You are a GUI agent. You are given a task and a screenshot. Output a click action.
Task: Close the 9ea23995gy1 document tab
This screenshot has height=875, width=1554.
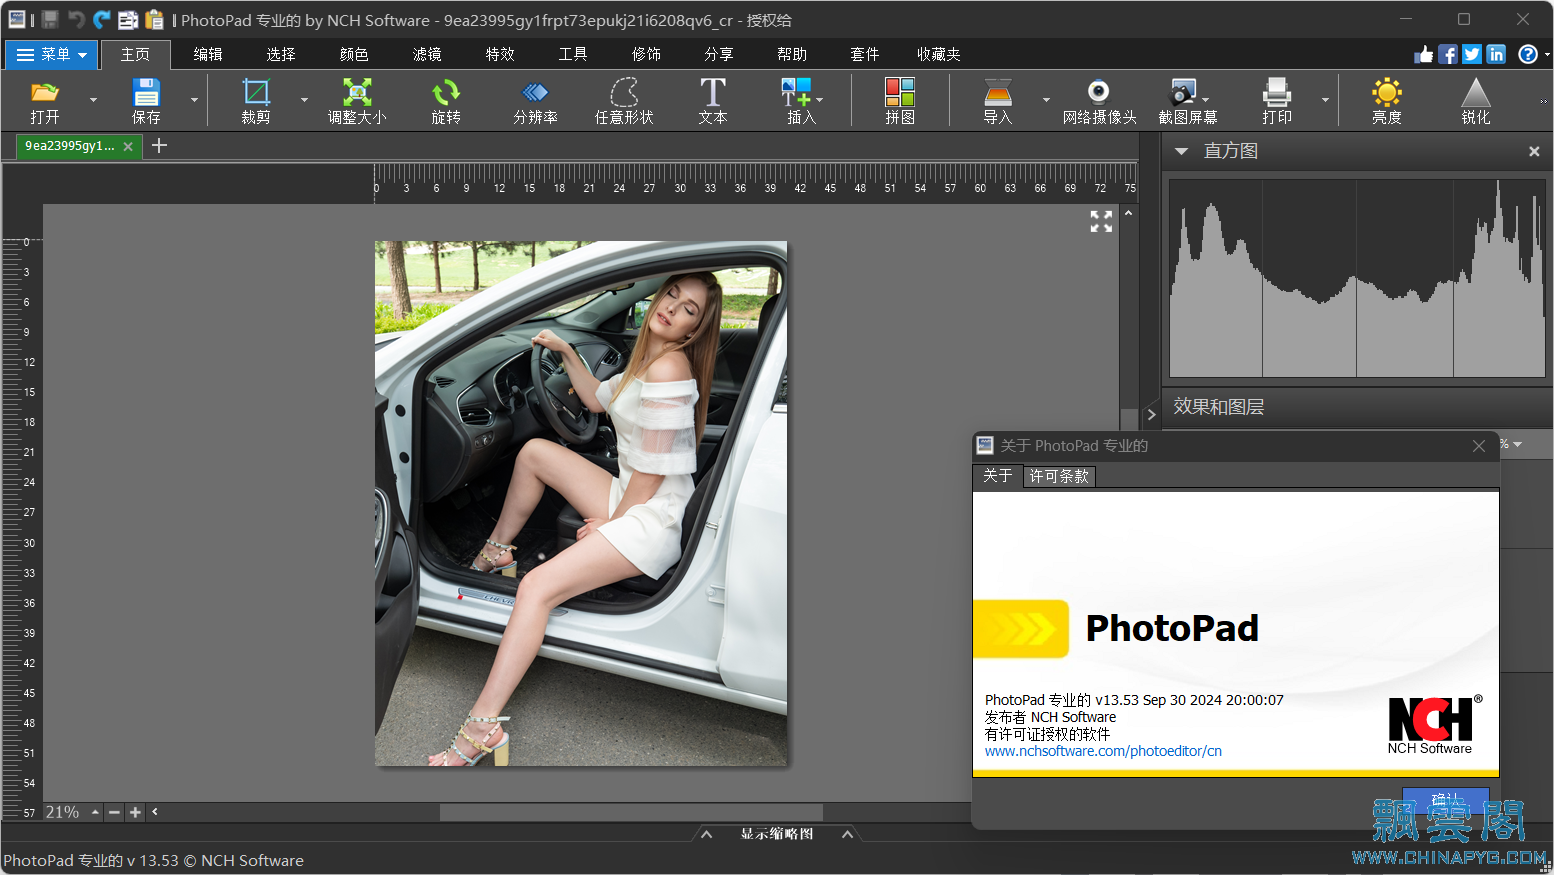(x=128, y=146)
